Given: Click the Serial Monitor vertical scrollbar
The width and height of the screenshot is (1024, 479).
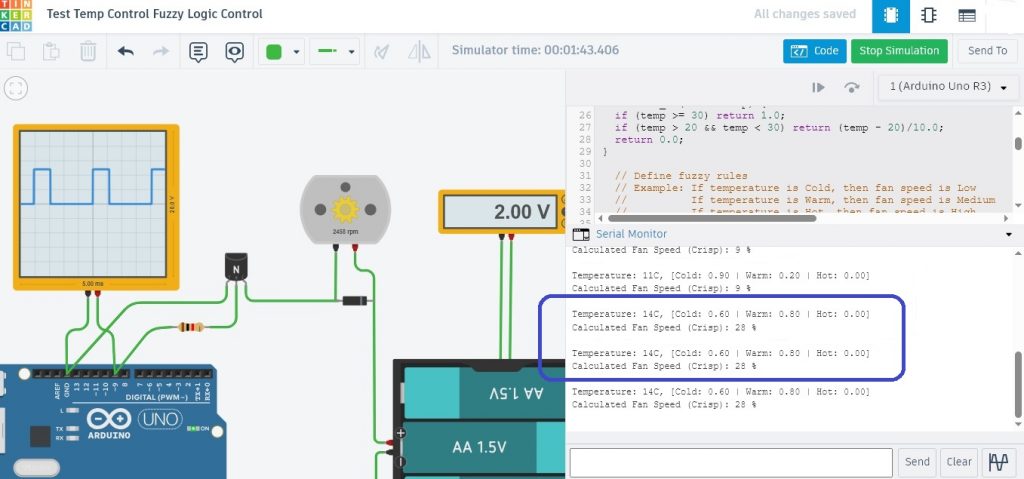Looking at the screenshot, I should (1017, 384).
